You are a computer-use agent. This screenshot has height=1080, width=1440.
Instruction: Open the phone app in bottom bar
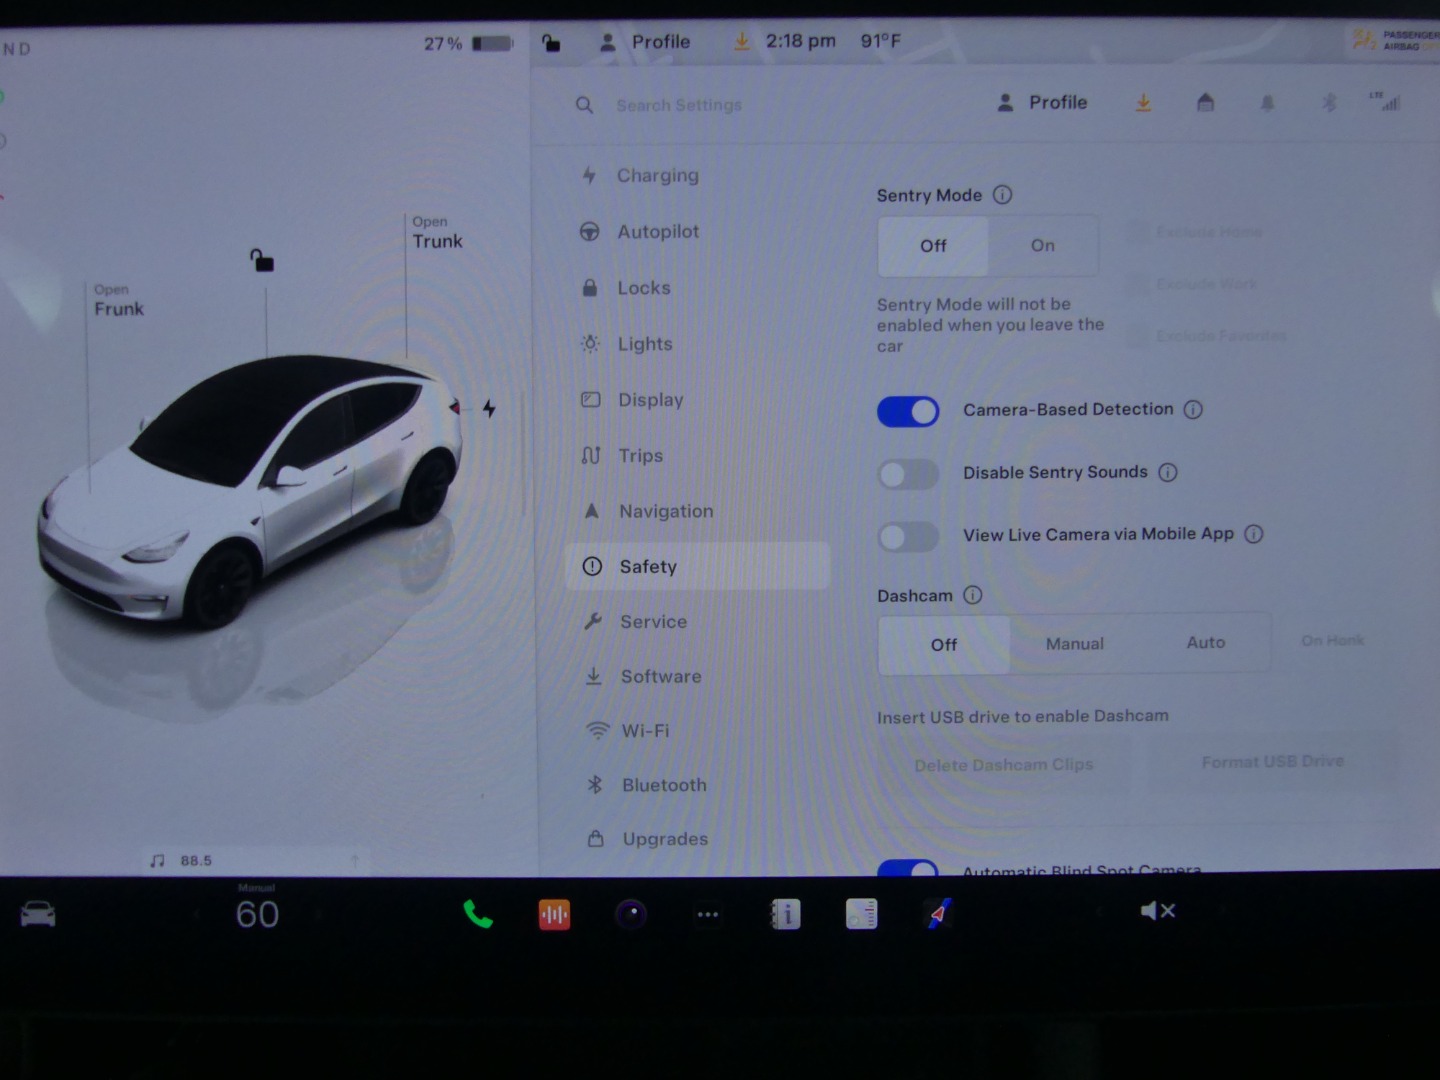pyautogui.click(x=478, y=914)
